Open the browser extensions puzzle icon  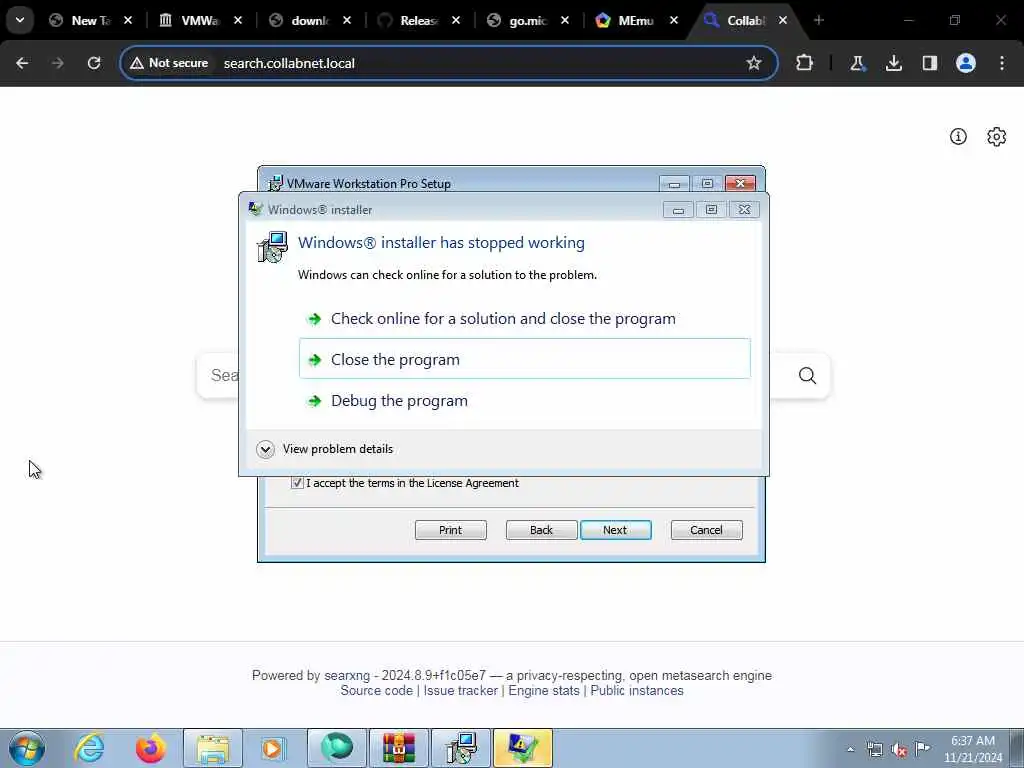805,63
